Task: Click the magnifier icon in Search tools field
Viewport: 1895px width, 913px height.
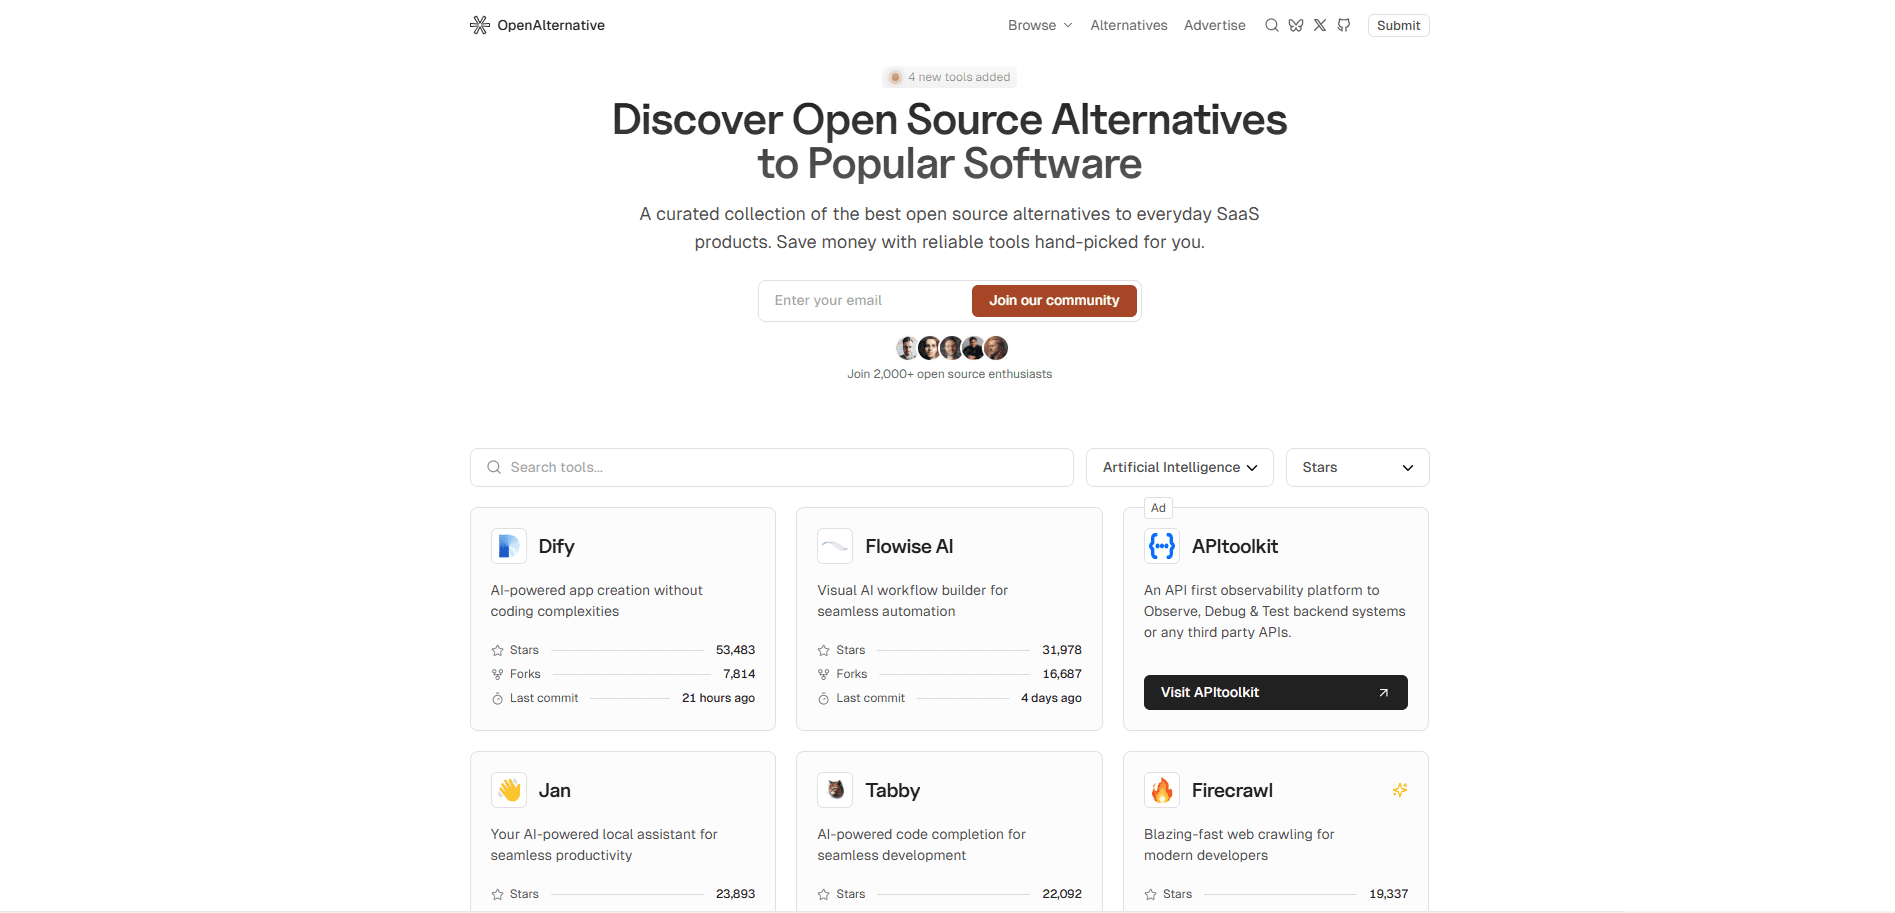Action: (x=494, y=467)
